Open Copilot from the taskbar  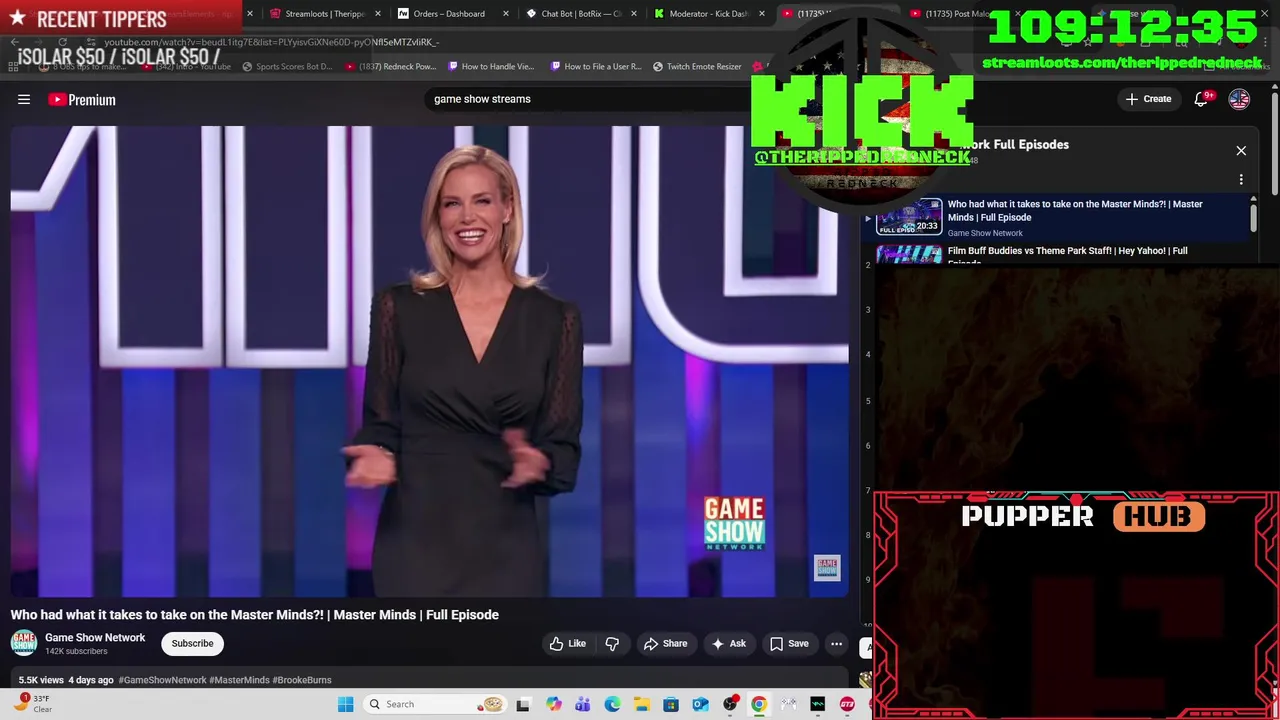coord(553,704)
